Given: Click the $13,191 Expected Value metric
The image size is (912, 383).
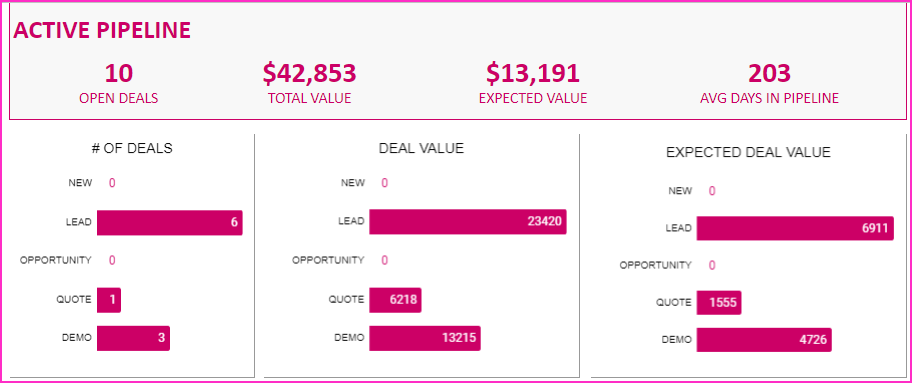Looking at the screenshot, I should pyautogui.click(x=533, y=84).
